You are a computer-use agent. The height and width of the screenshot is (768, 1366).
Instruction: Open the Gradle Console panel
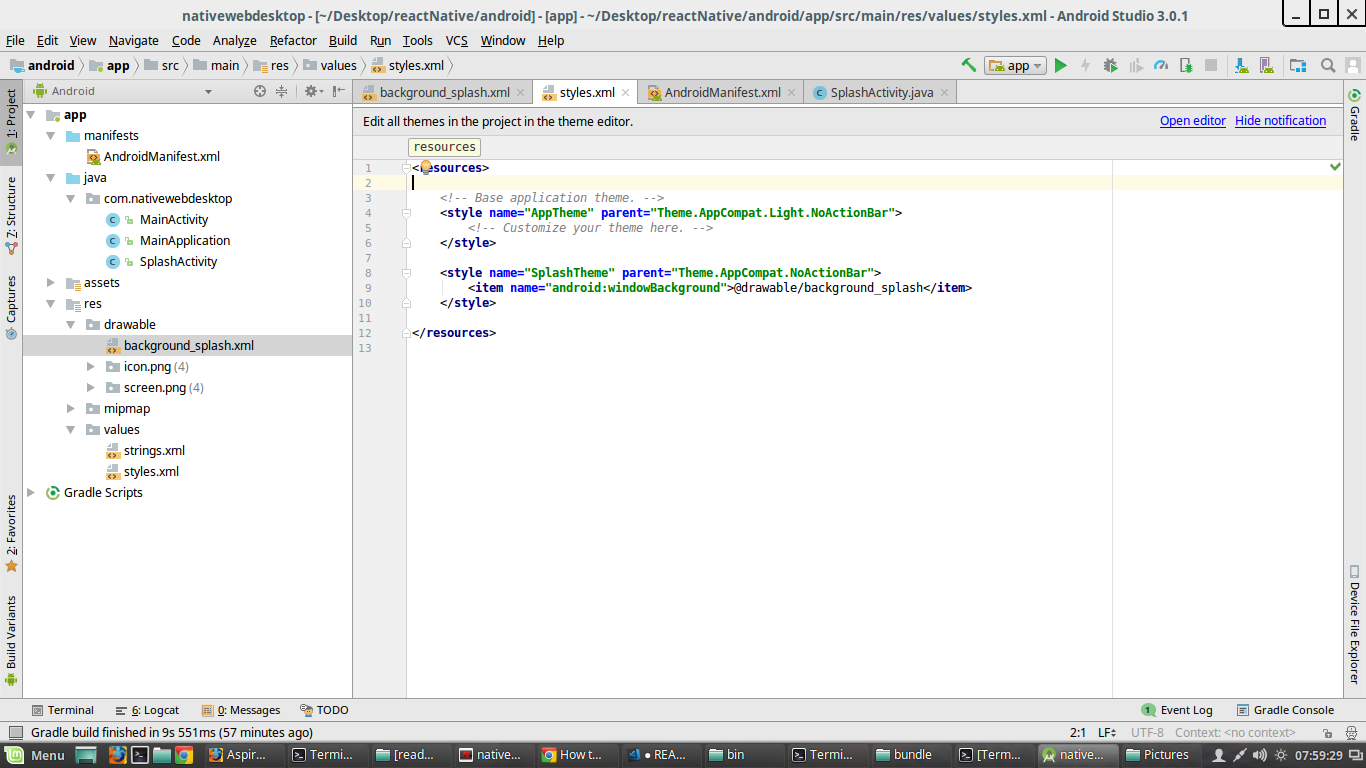(1285, 710)
